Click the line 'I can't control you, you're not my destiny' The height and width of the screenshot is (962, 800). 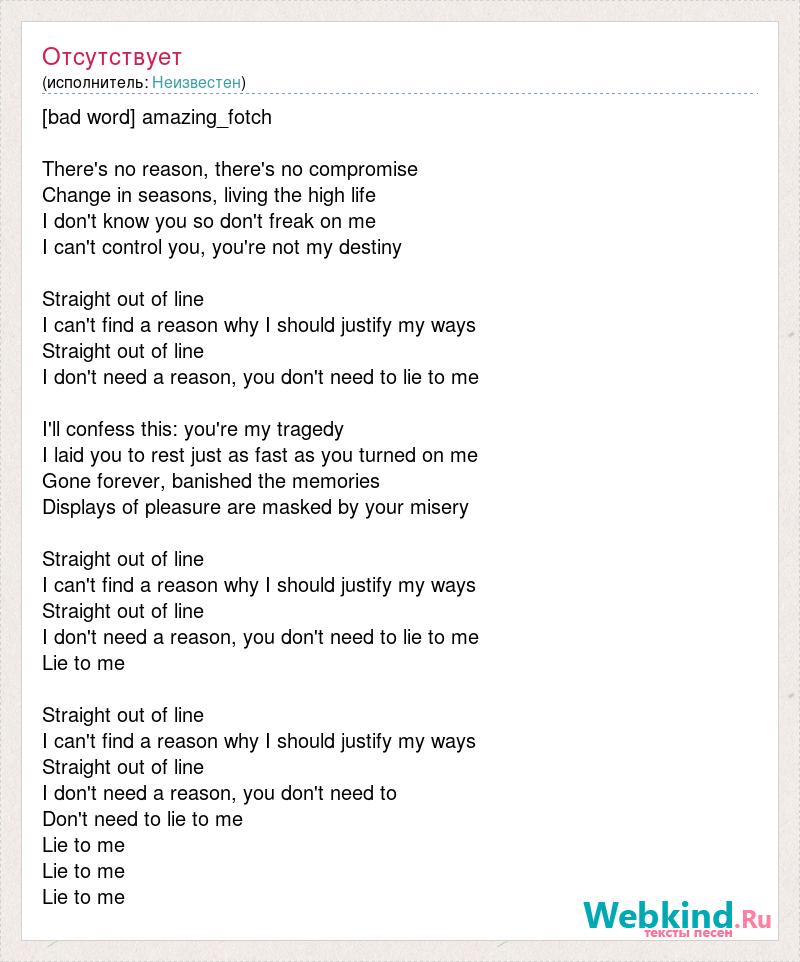pos(221,247)
